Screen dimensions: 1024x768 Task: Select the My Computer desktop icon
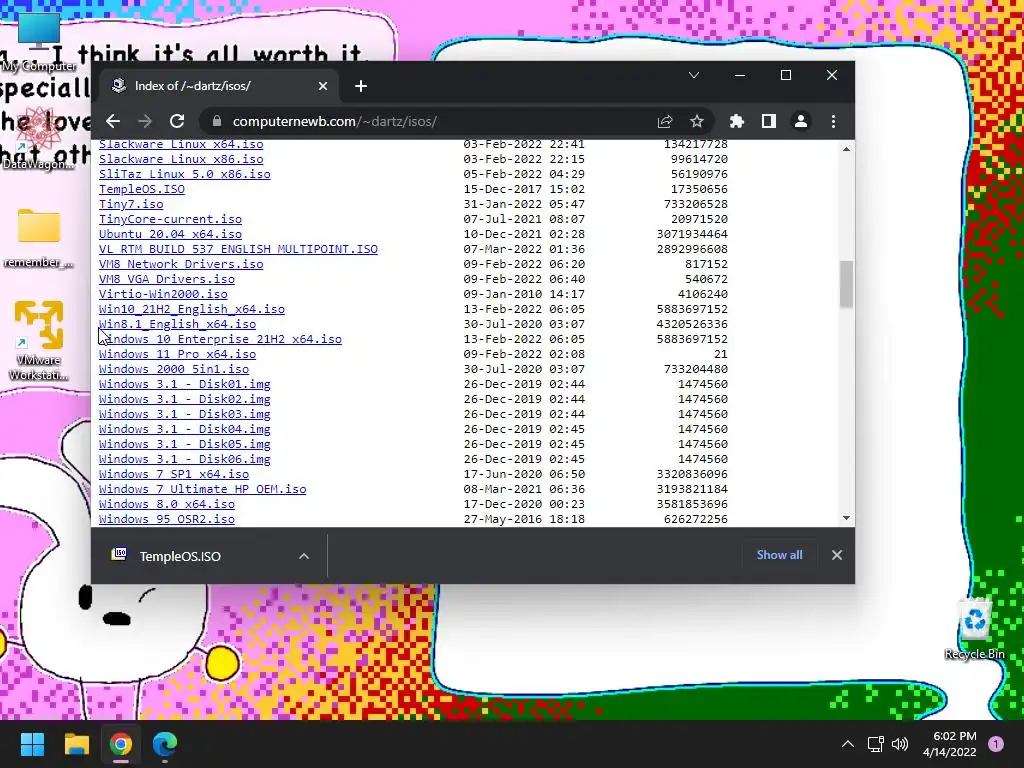(x=39, y=40)
